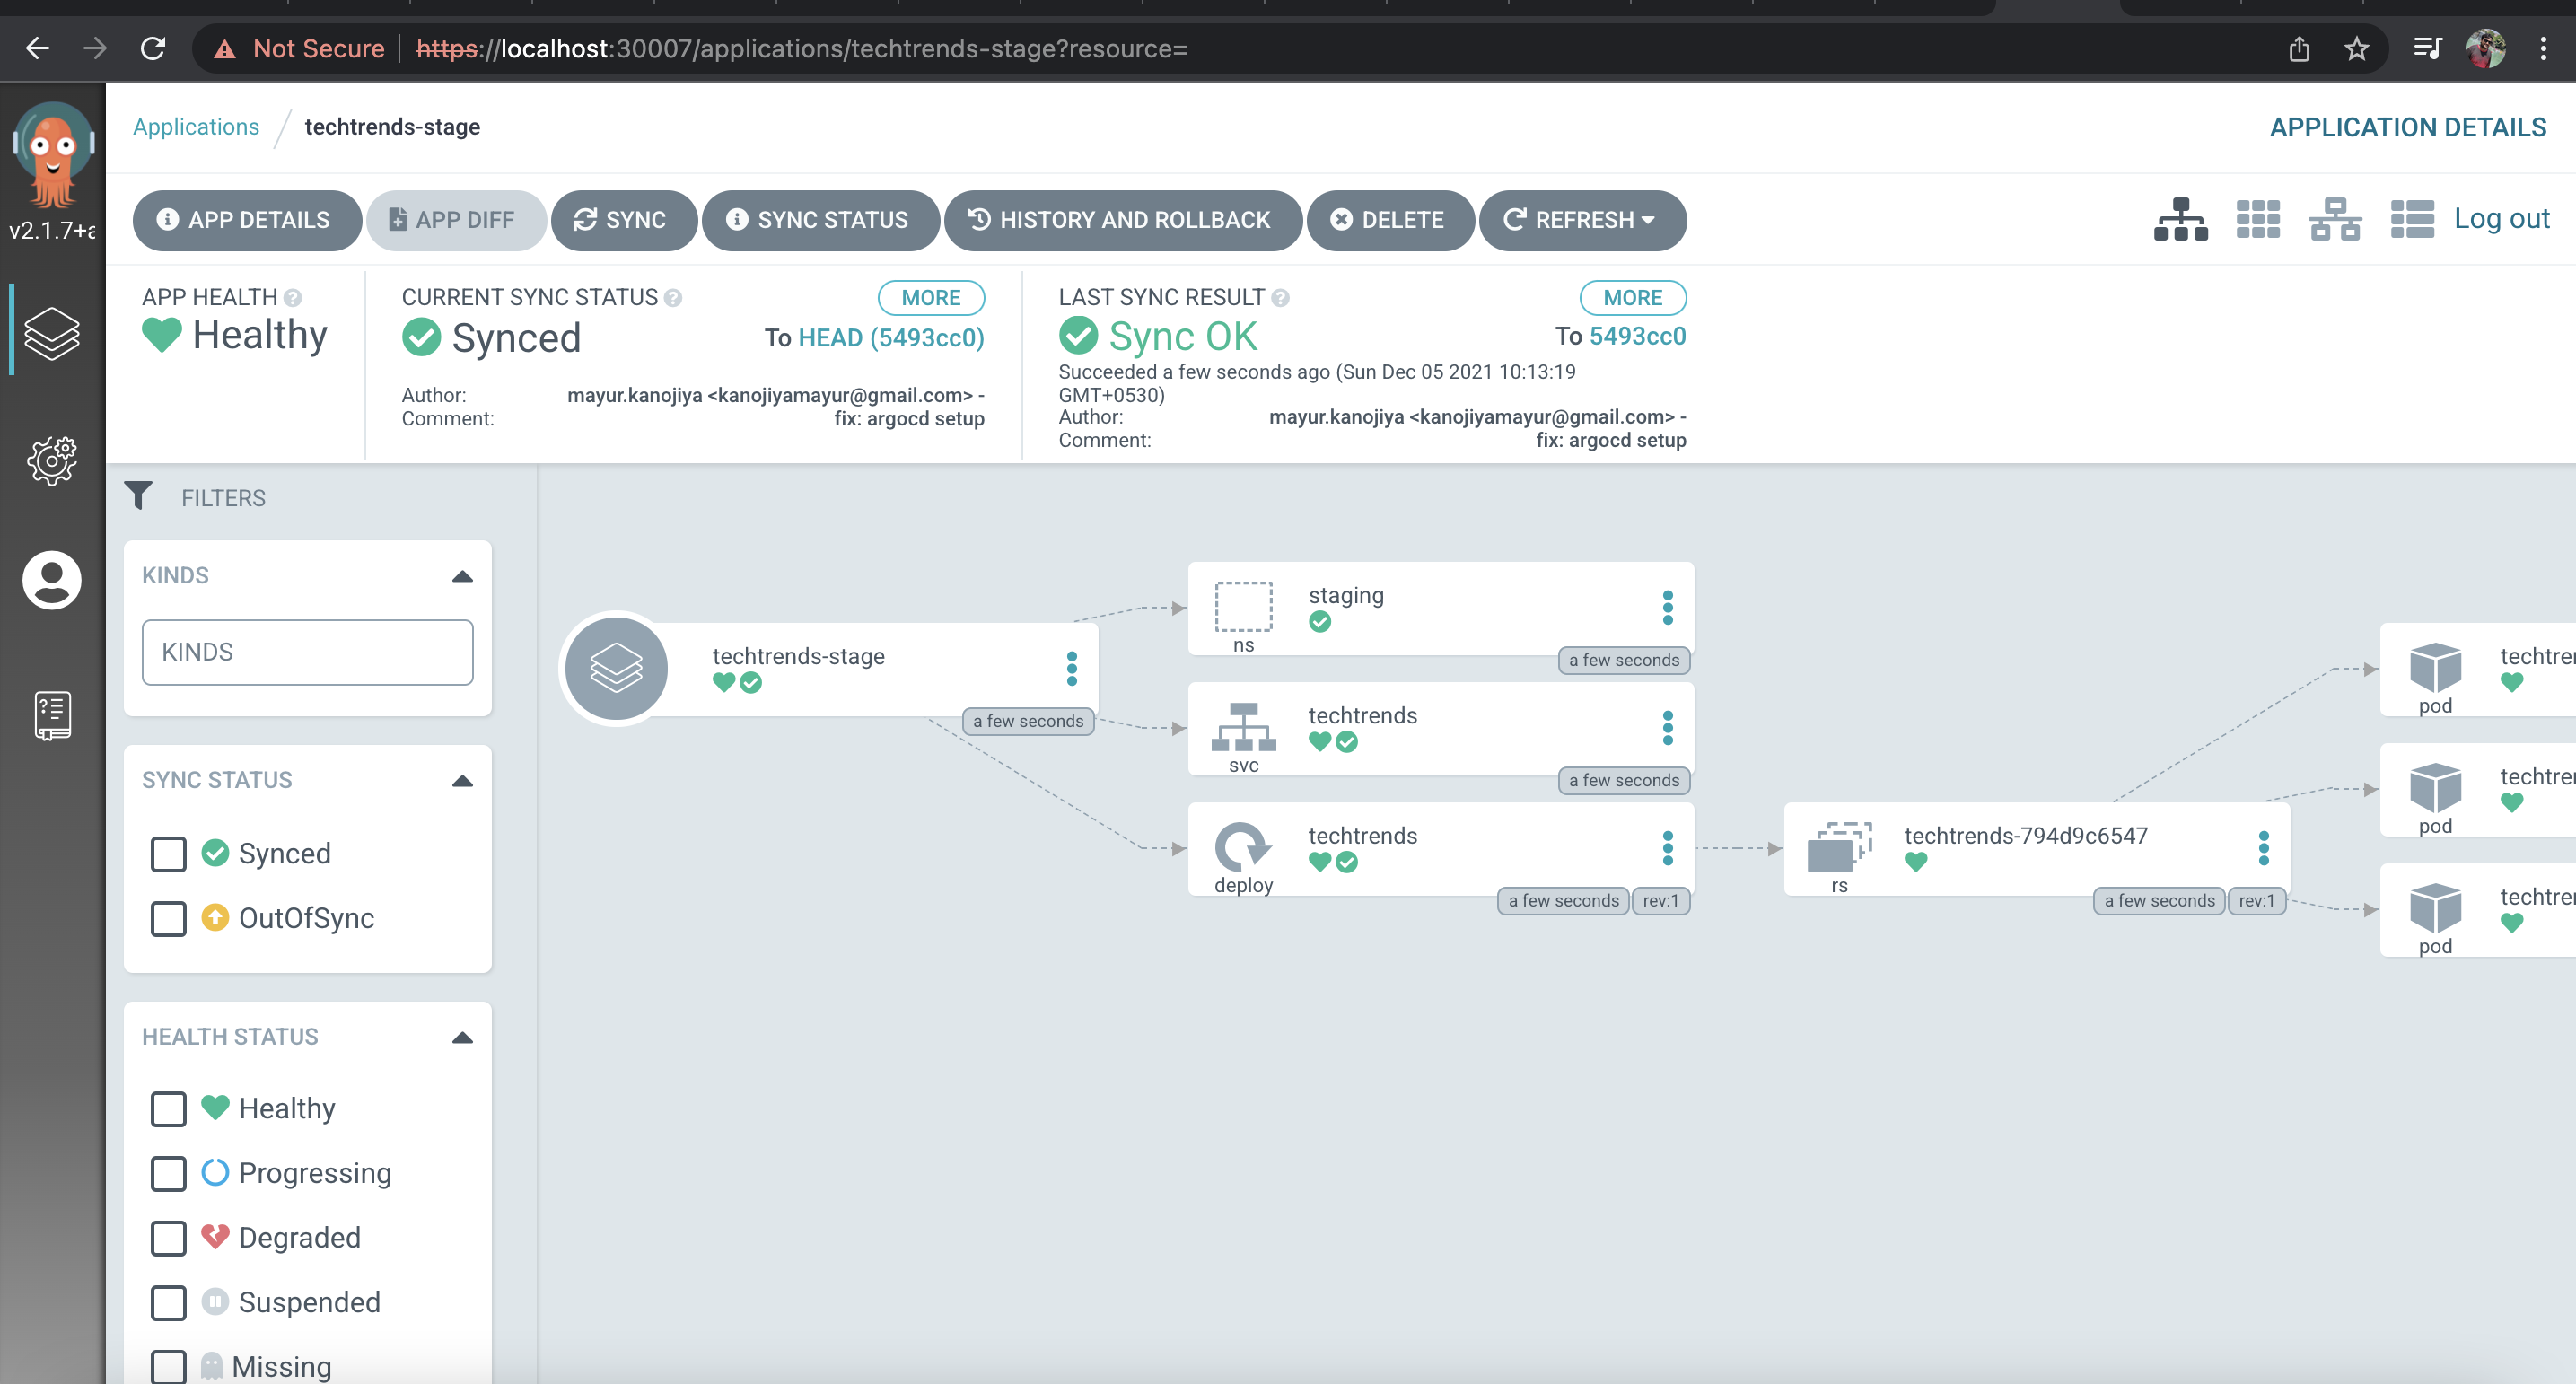Open Documentation sidebar icon
The height and width of the screenshot is (1384, 2576).
pos(52,715)
